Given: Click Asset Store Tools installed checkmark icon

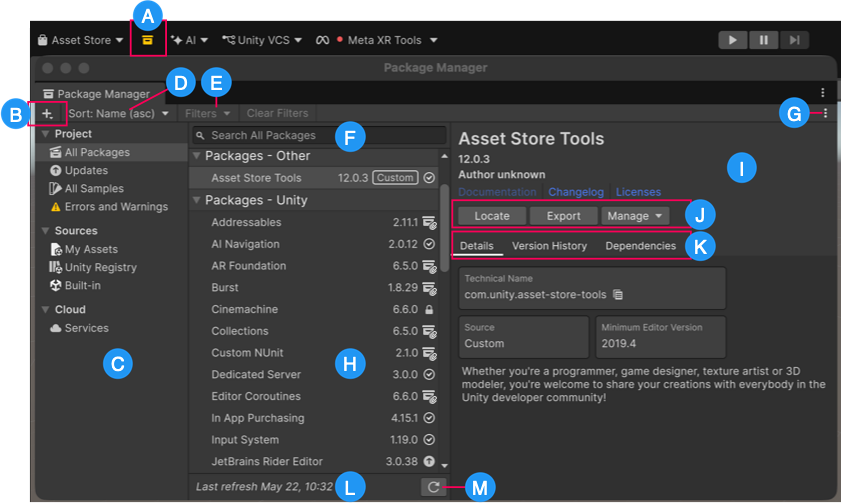Looking at the screenshot, I should [x=429, y=178].
